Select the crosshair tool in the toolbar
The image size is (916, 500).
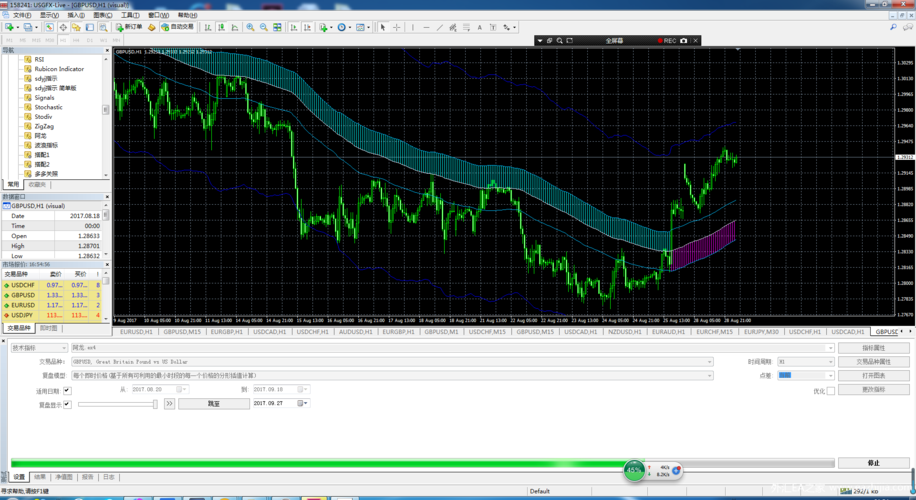click(x=397, y=27)
